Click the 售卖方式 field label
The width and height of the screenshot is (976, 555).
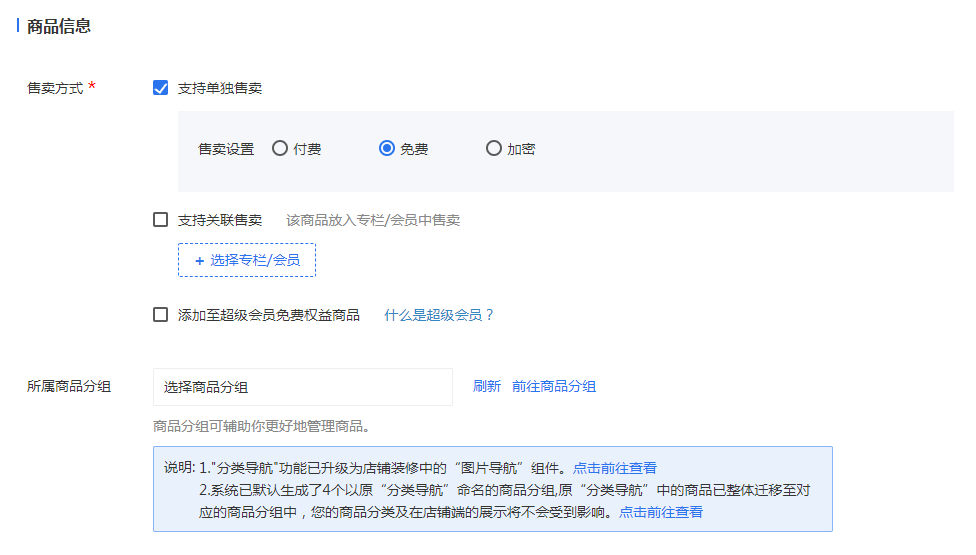coord(55,88)
